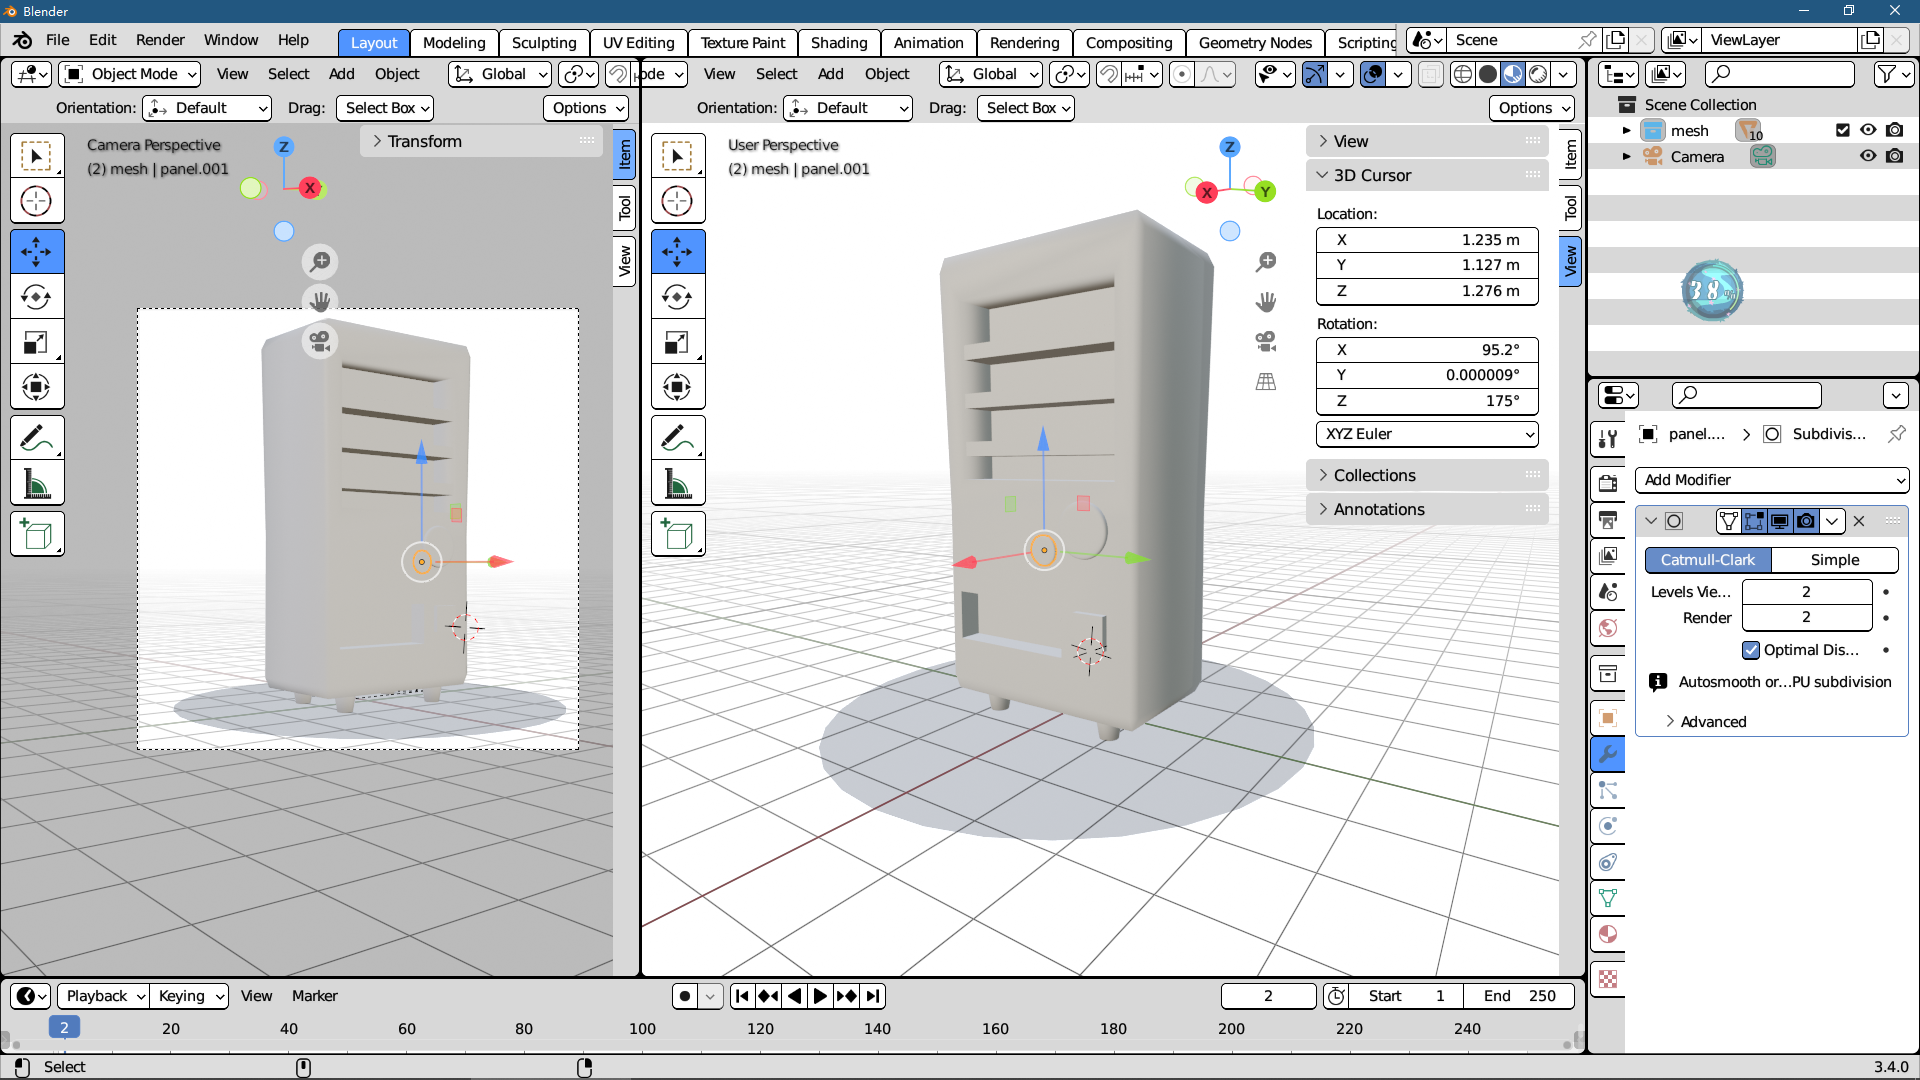Hide the Camera collection in viewport
This screenshot has height=1080, width=1920.
click(x=1868, y=156)
